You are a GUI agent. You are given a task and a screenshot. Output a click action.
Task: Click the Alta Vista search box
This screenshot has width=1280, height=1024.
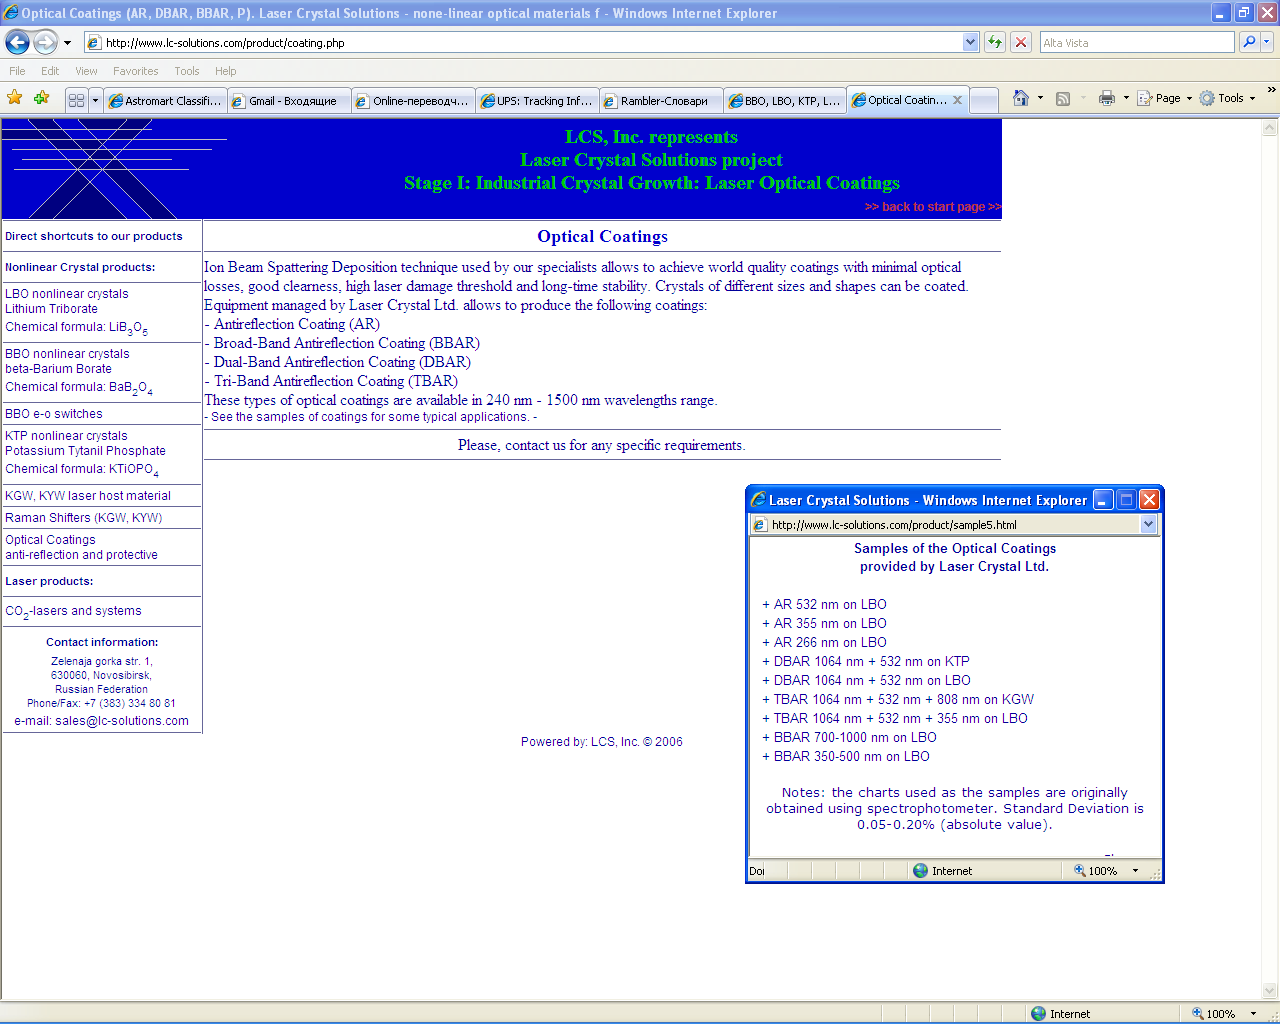pyautogui.click(x=1137, y=42)
